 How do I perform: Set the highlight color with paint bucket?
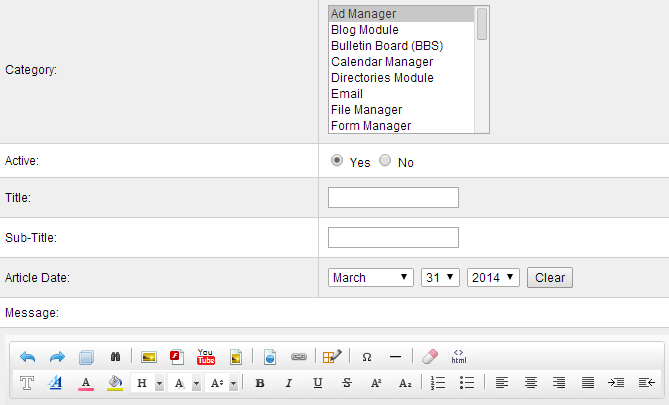tap(115, 383)
